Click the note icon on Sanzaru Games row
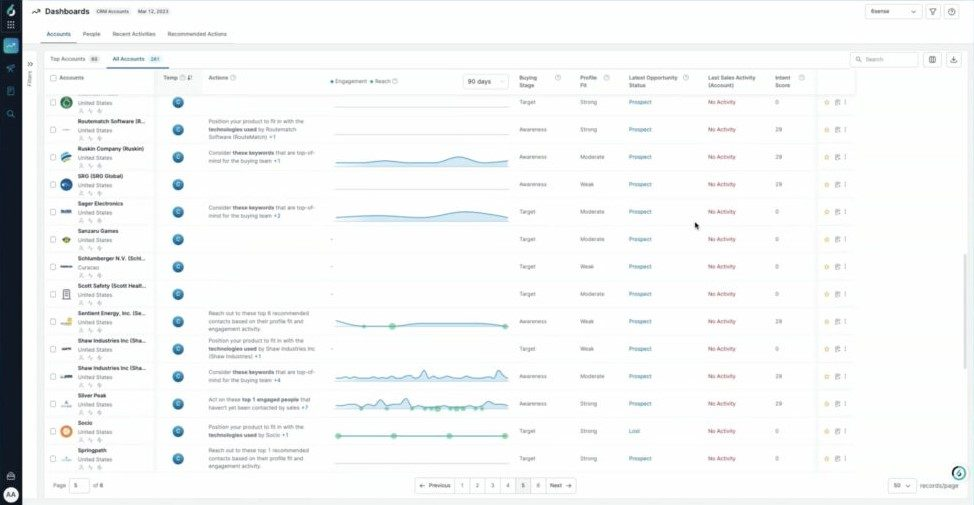This screenshot has height=505, width=974. coord(837,239)
